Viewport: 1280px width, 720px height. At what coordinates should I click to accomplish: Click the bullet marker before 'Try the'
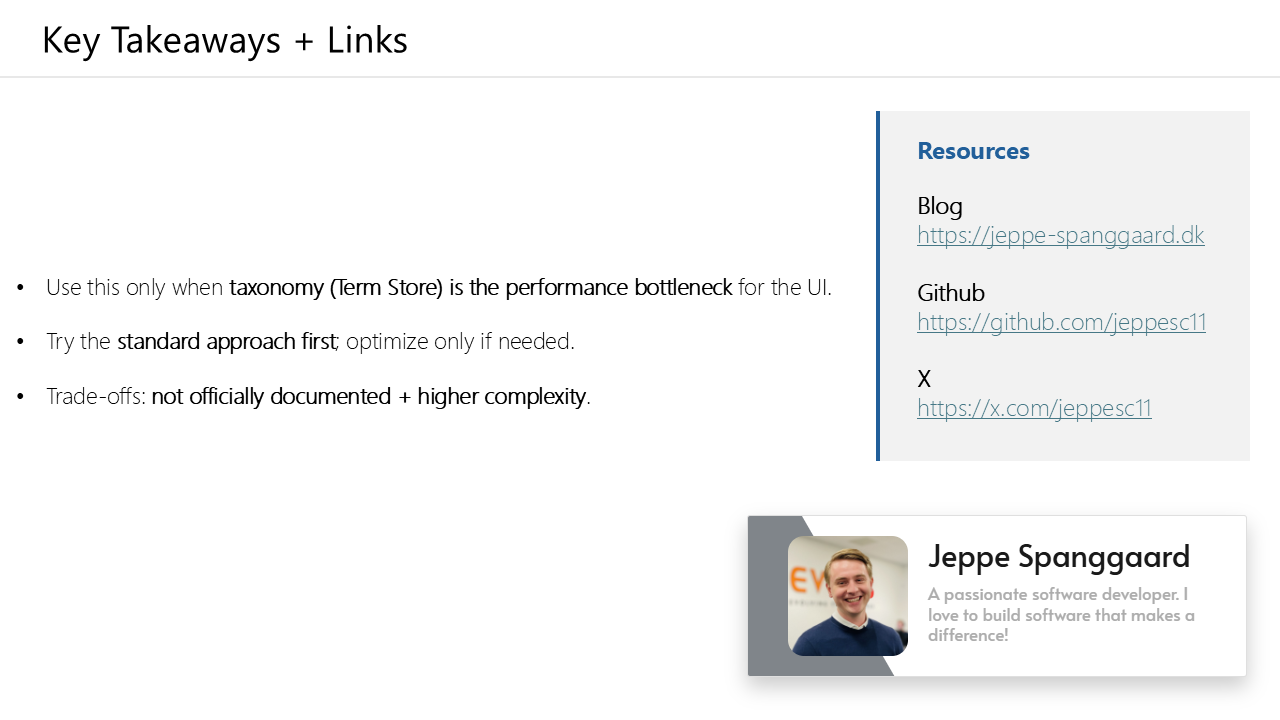[x=20, y=342]
